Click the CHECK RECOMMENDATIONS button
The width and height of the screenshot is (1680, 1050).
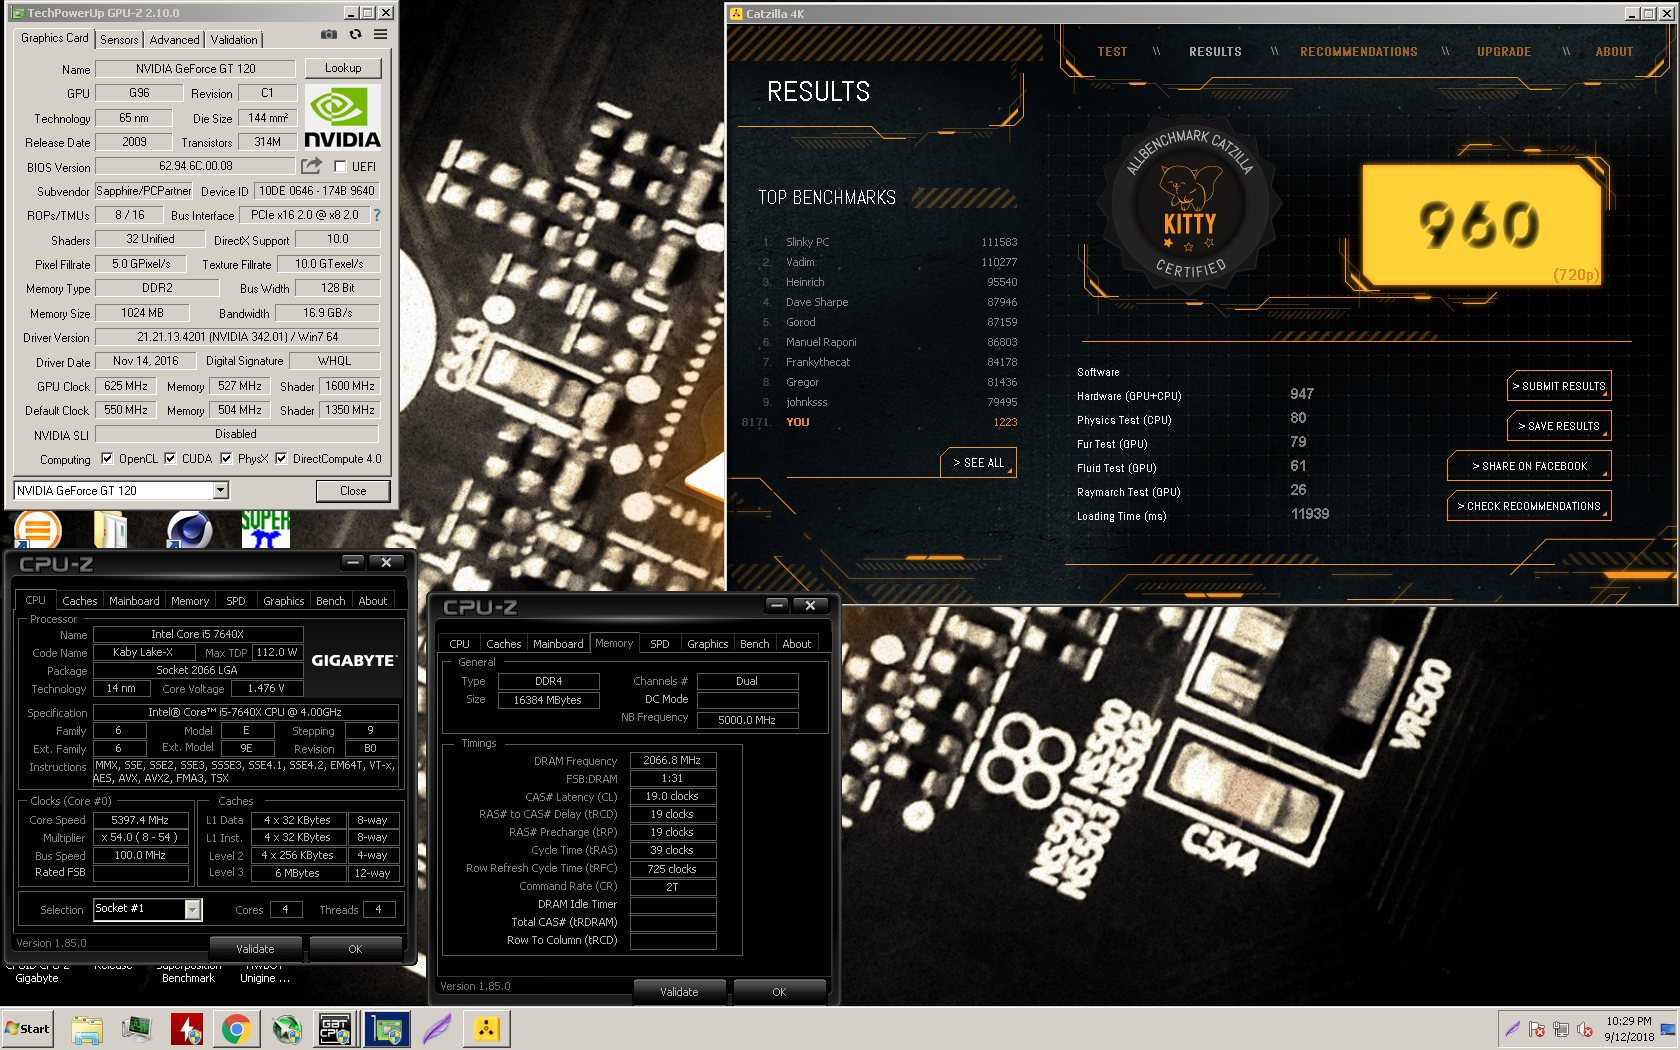pyautogui.click(x=1529, y=506)
